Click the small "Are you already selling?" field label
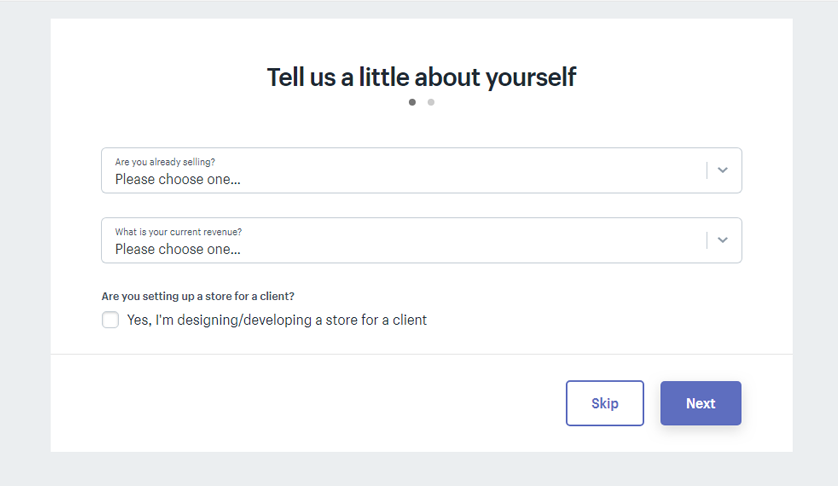Image resolution: width=838 pixels, height=486 pixels. (165, 161)
